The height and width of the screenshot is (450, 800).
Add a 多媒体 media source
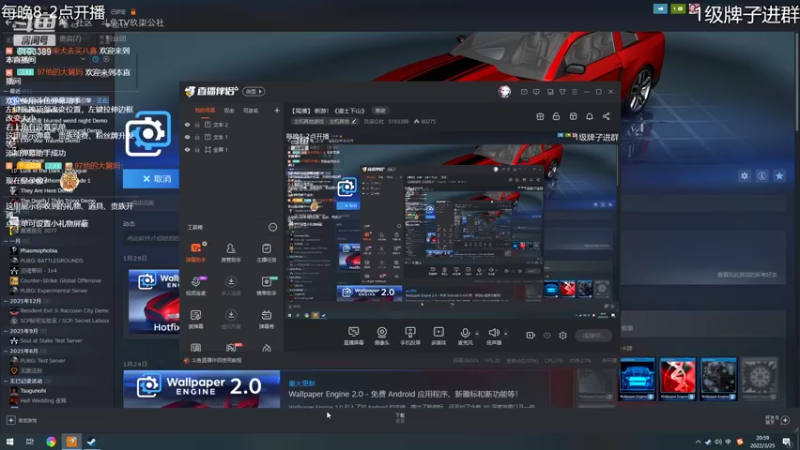point(438,336)
